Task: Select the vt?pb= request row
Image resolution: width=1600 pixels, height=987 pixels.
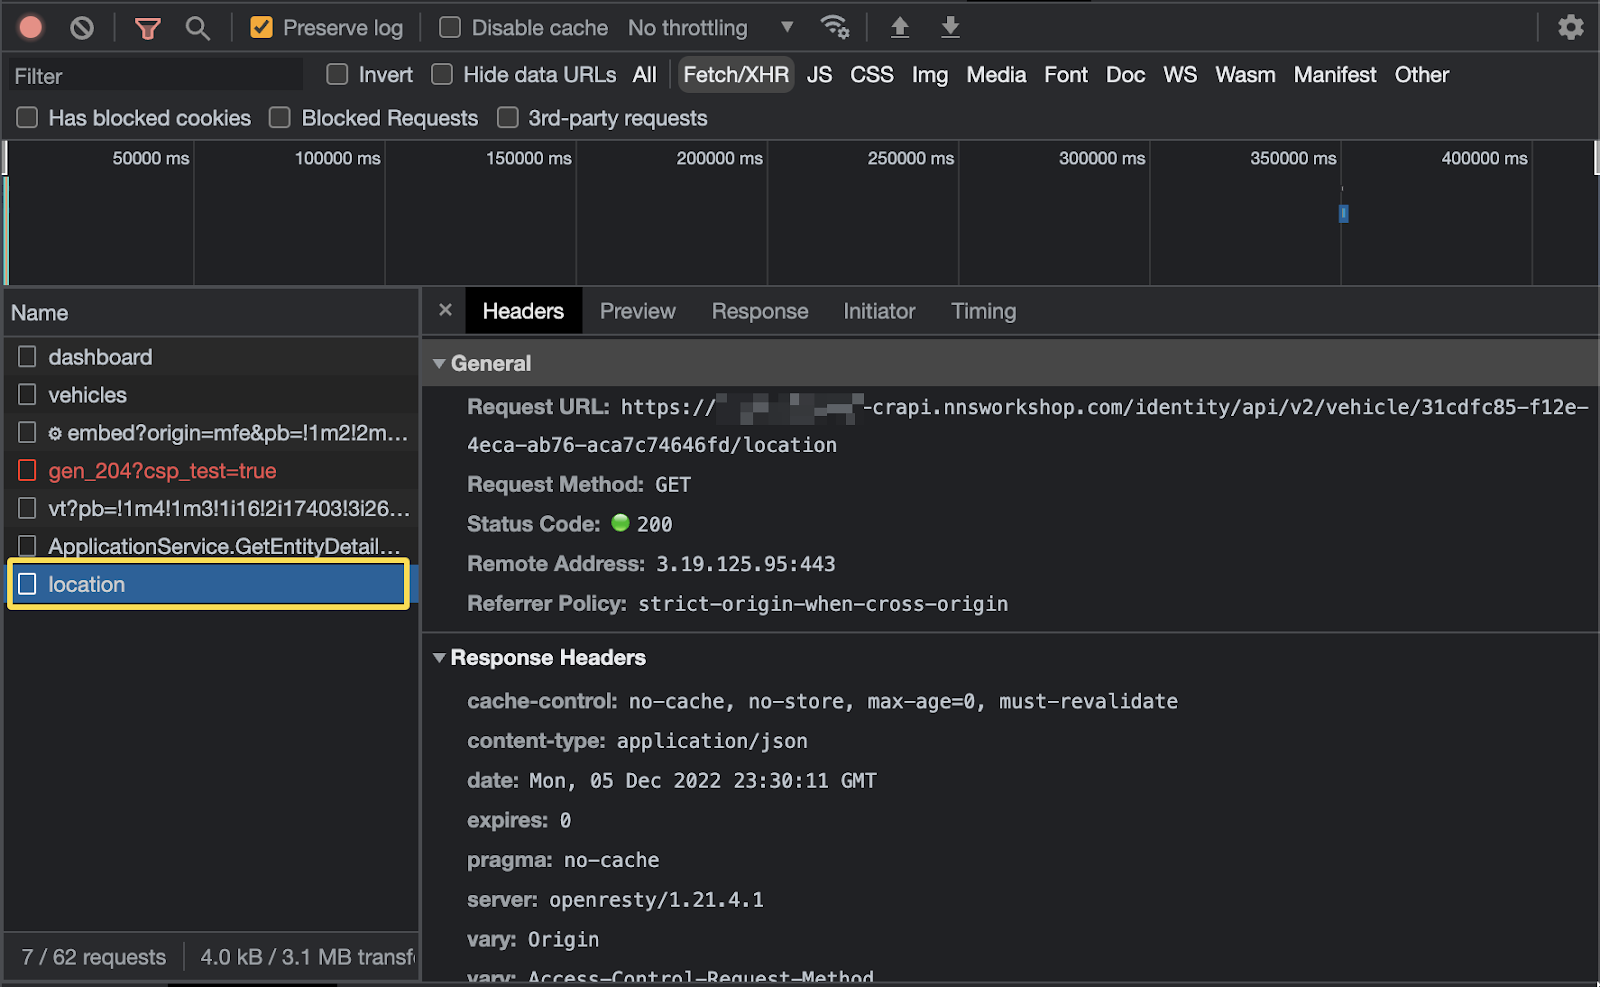Action: coord(210,509)
